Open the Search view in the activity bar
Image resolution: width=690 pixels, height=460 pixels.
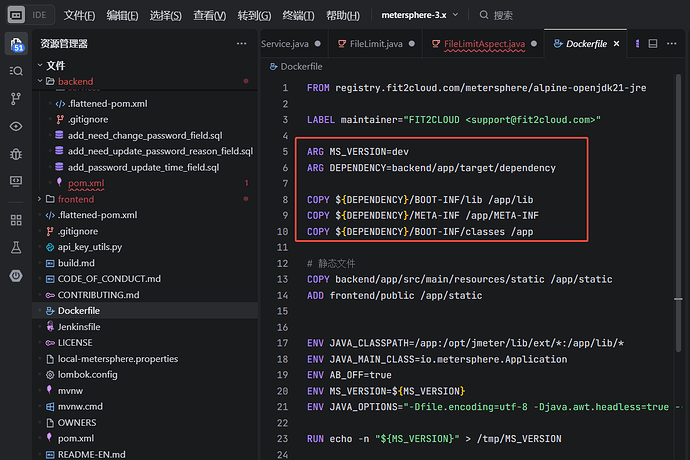(x=16, y=71)
